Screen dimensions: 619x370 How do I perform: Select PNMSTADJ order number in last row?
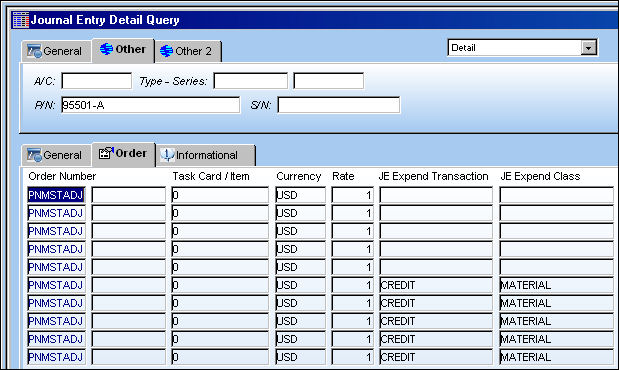click(56, 357)
